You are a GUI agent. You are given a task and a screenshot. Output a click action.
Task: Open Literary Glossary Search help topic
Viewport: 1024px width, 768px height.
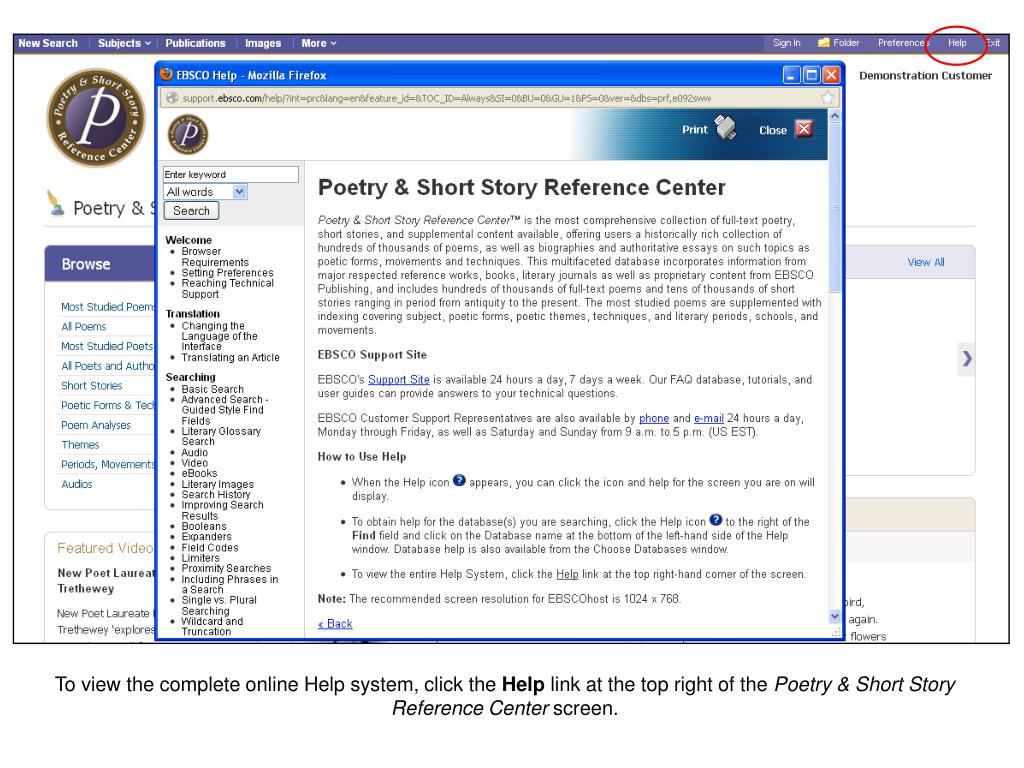tap(221, 436)
